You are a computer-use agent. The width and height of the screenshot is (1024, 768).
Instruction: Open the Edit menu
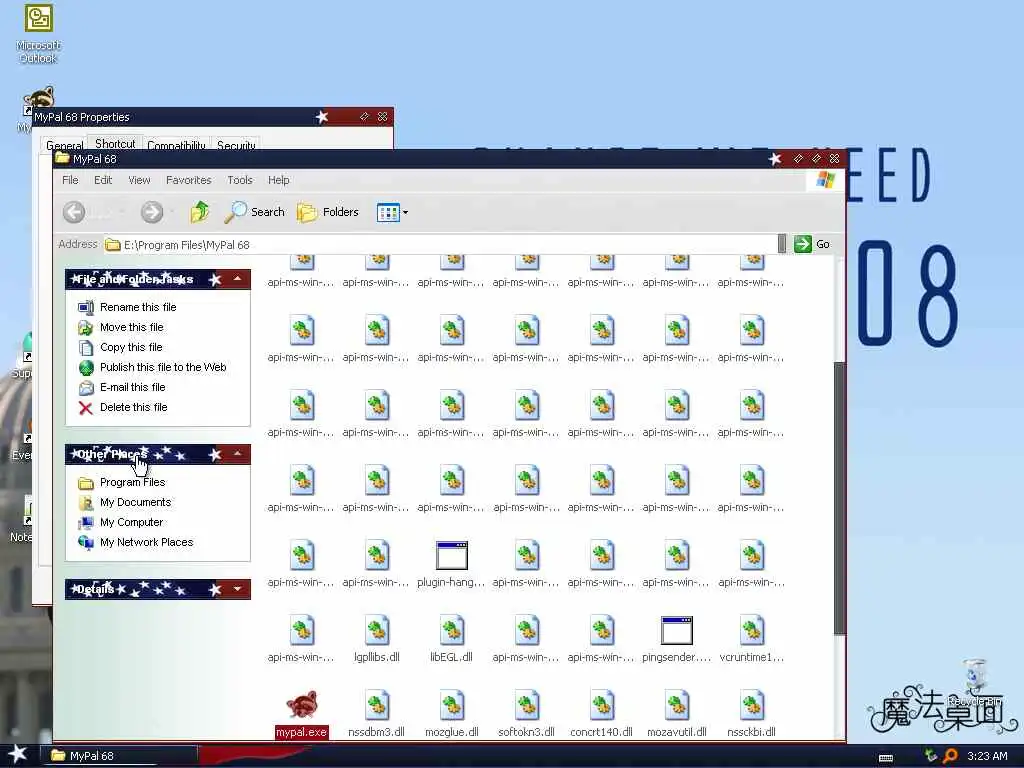103,180
